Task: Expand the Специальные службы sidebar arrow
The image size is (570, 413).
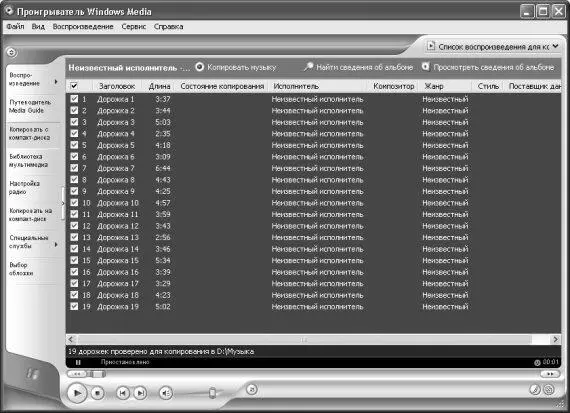Action: (56, 245)
